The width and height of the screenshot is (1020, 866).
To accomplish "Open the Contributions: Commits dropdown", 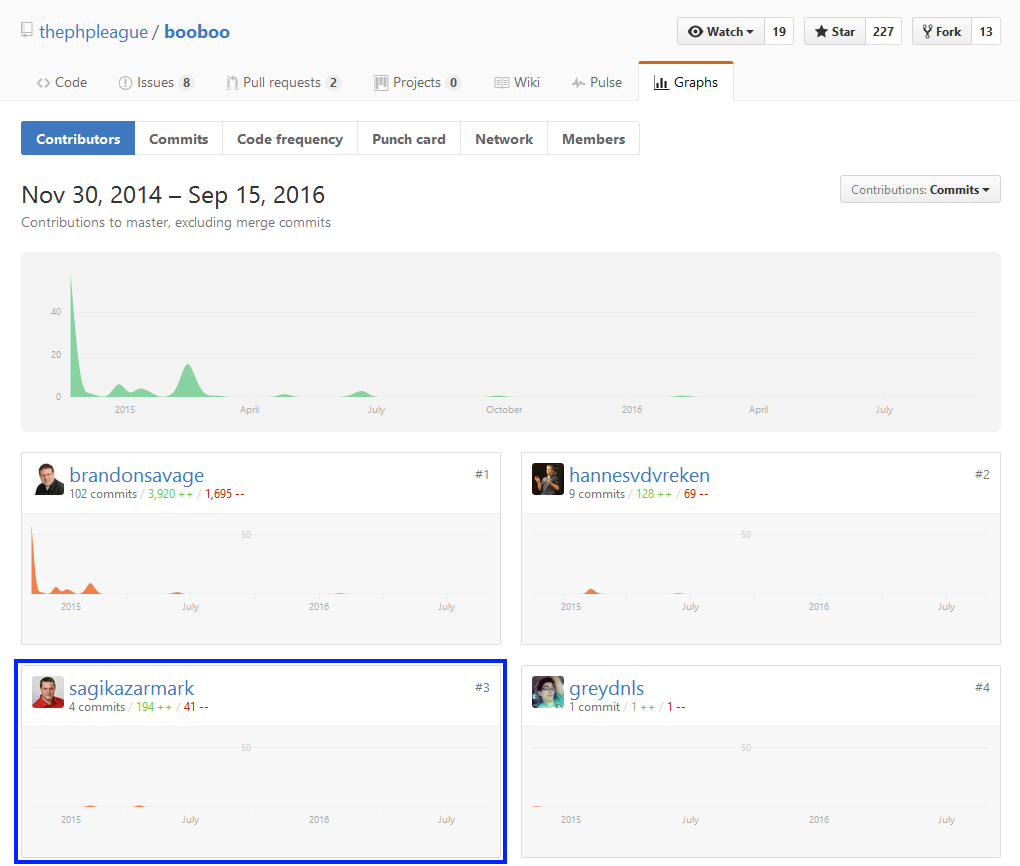I will 920,189.
